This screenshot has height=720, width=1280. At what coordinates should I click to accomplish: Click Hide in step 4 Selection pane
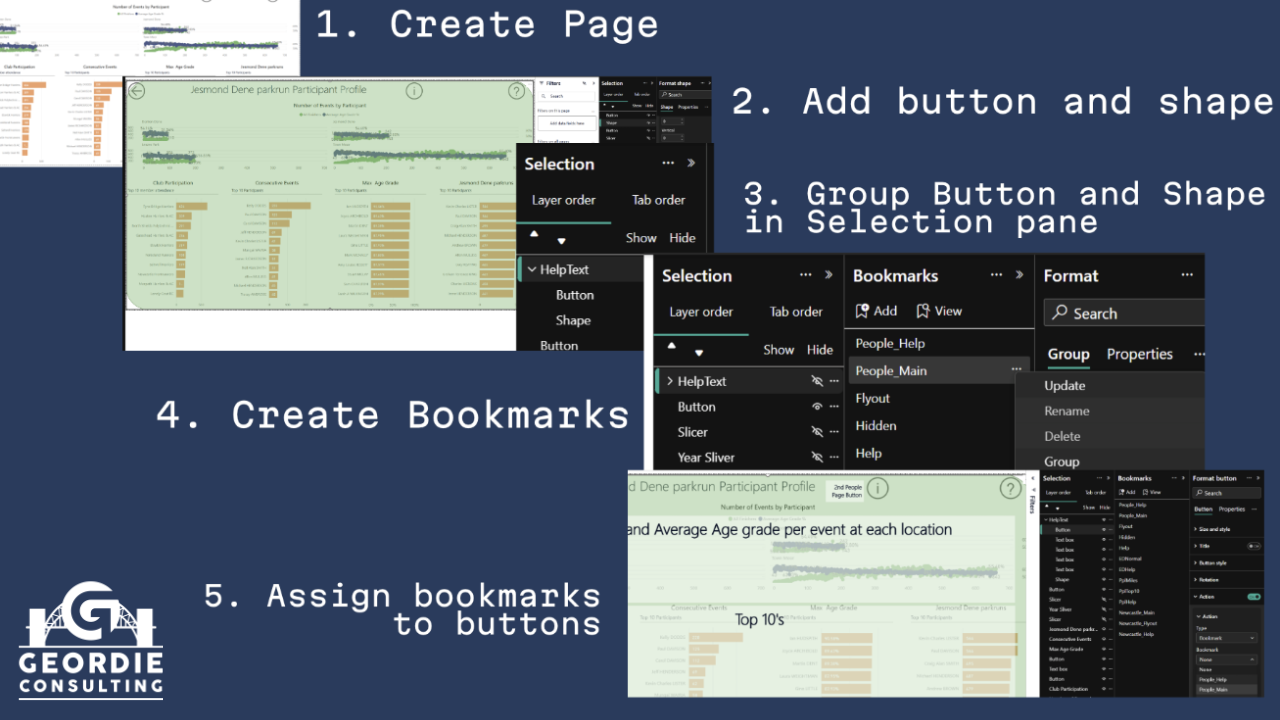click(820, 350)
